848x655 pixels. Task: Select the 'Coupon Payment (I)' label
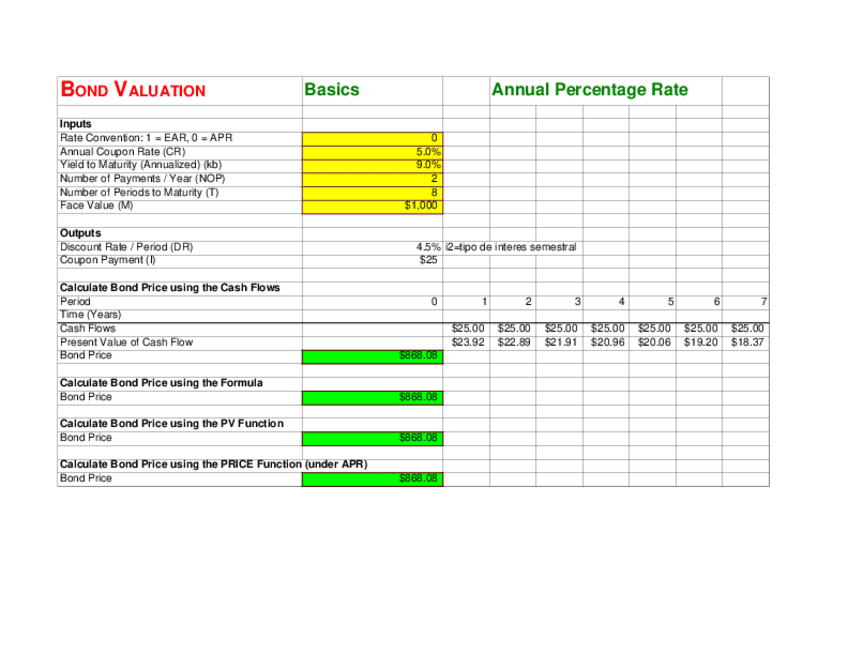click(108, 260)
